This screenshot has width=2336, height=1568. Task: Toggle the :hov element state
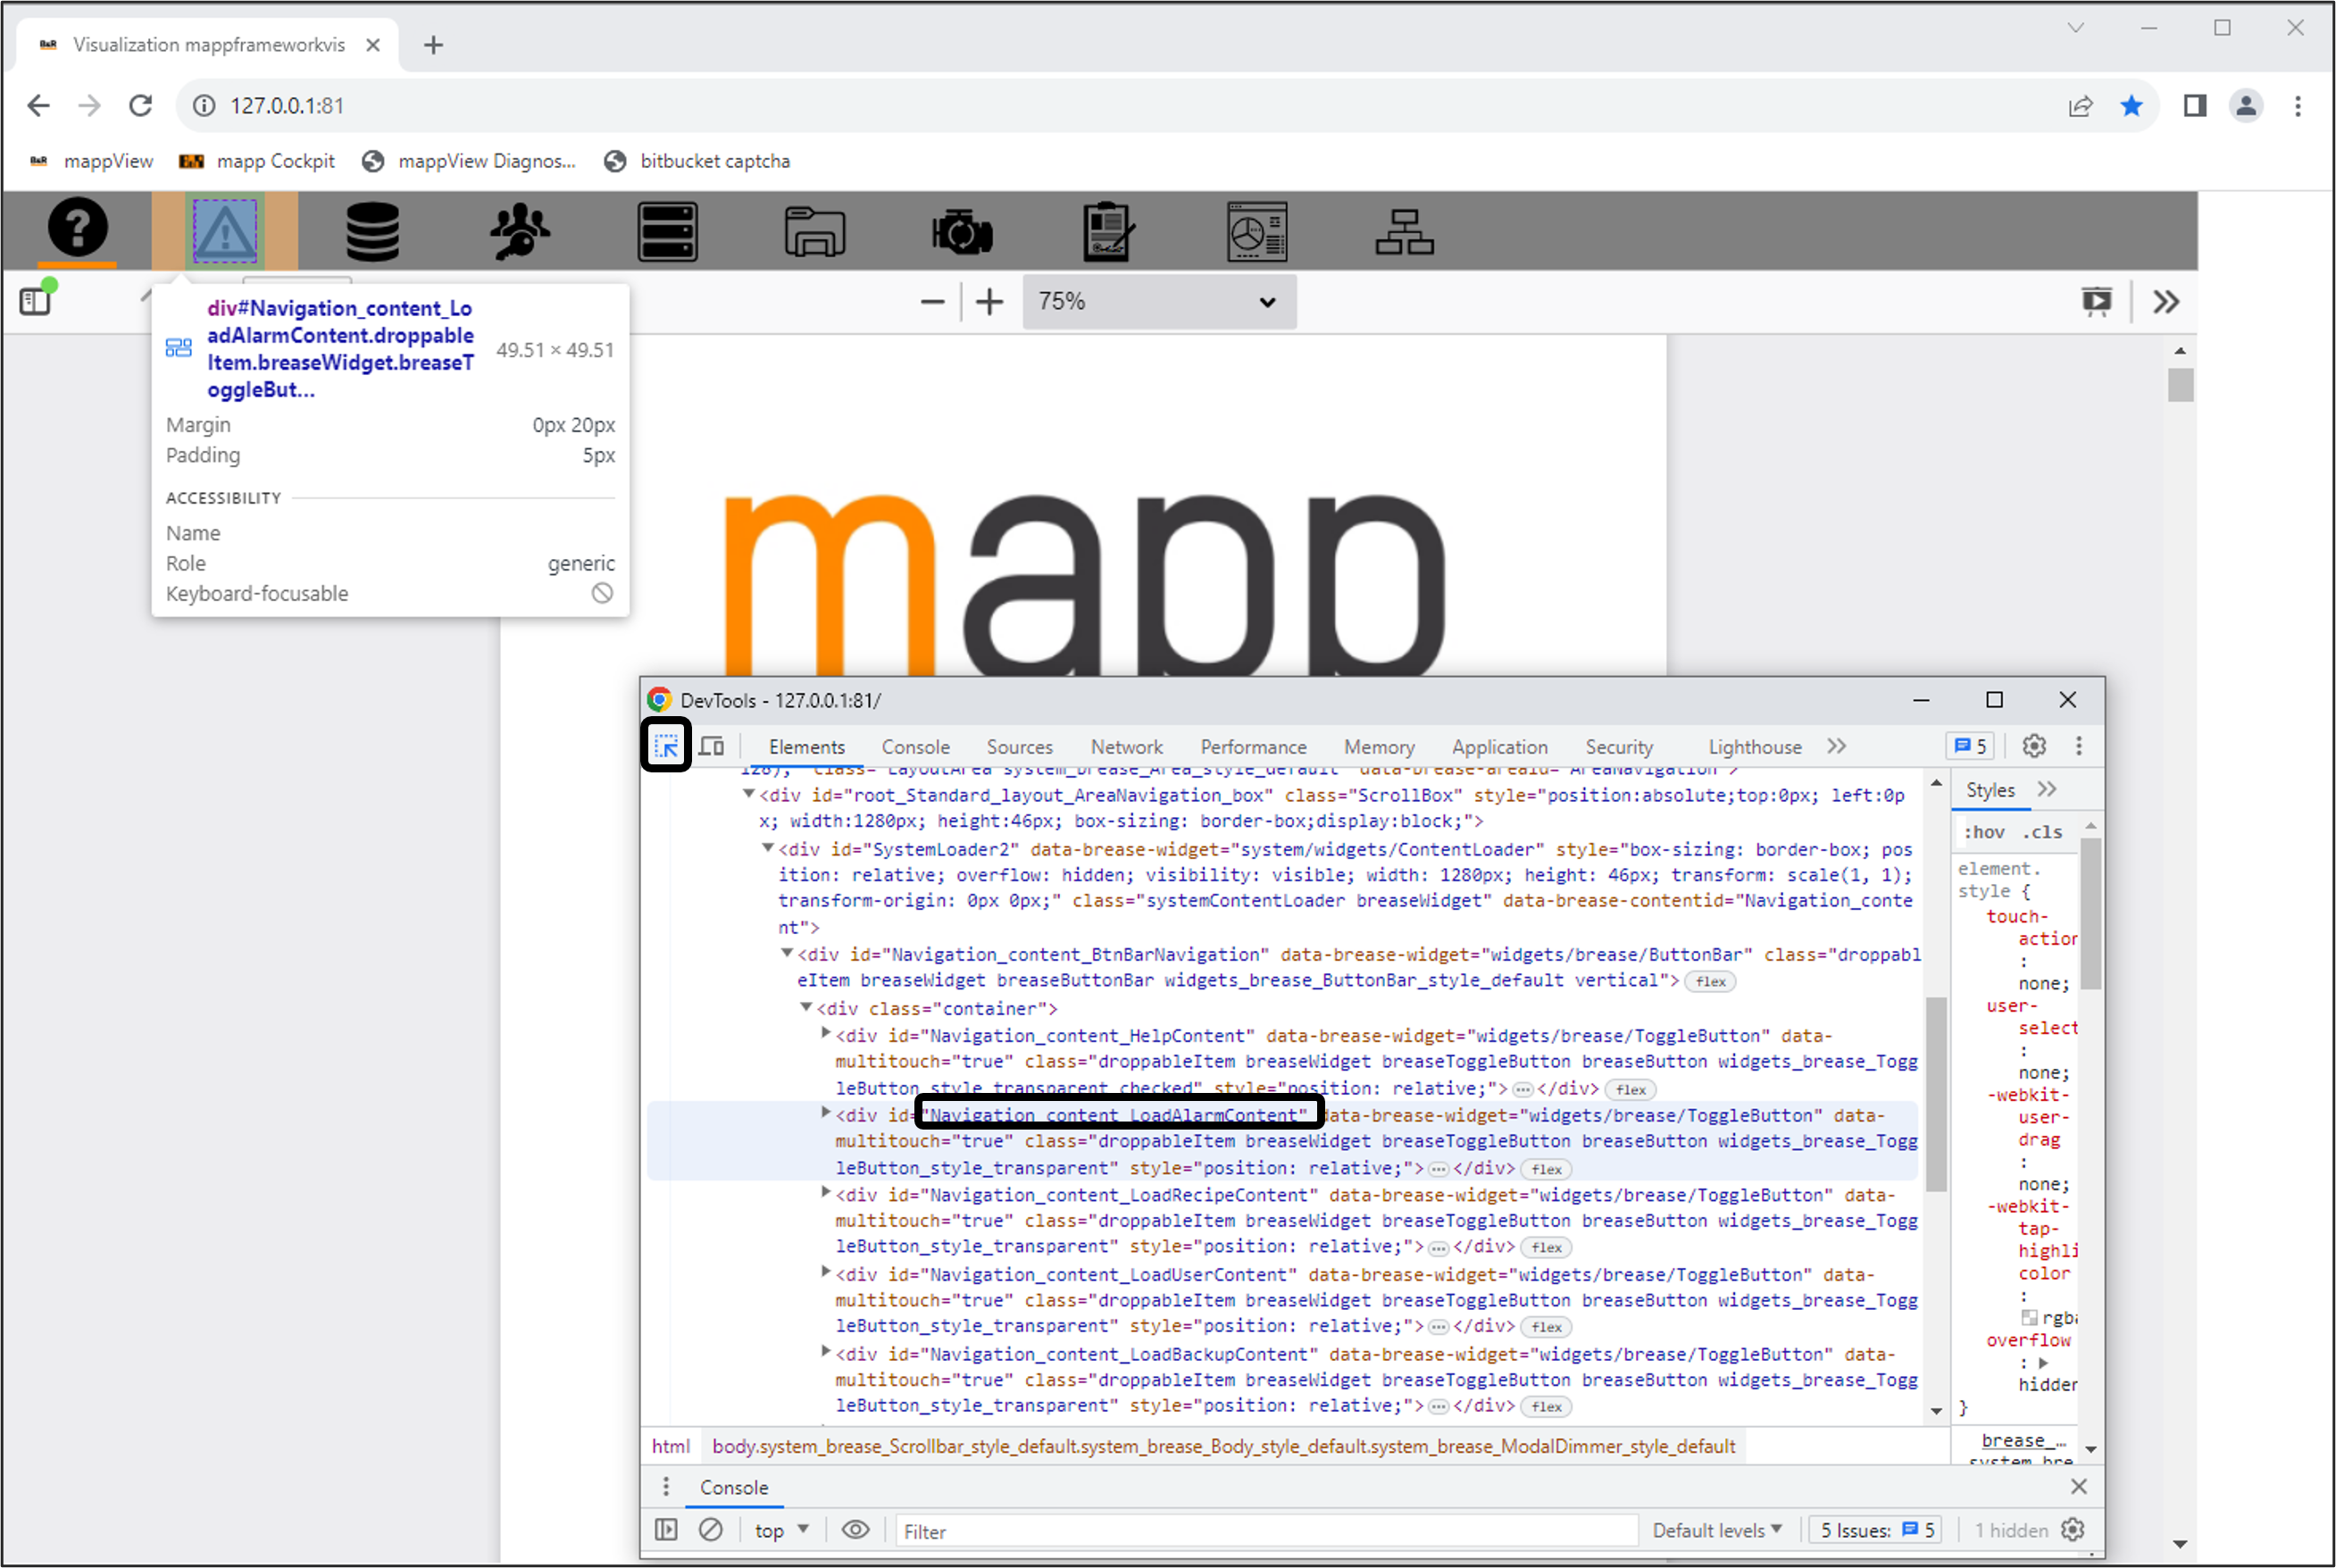point(1984,832)
